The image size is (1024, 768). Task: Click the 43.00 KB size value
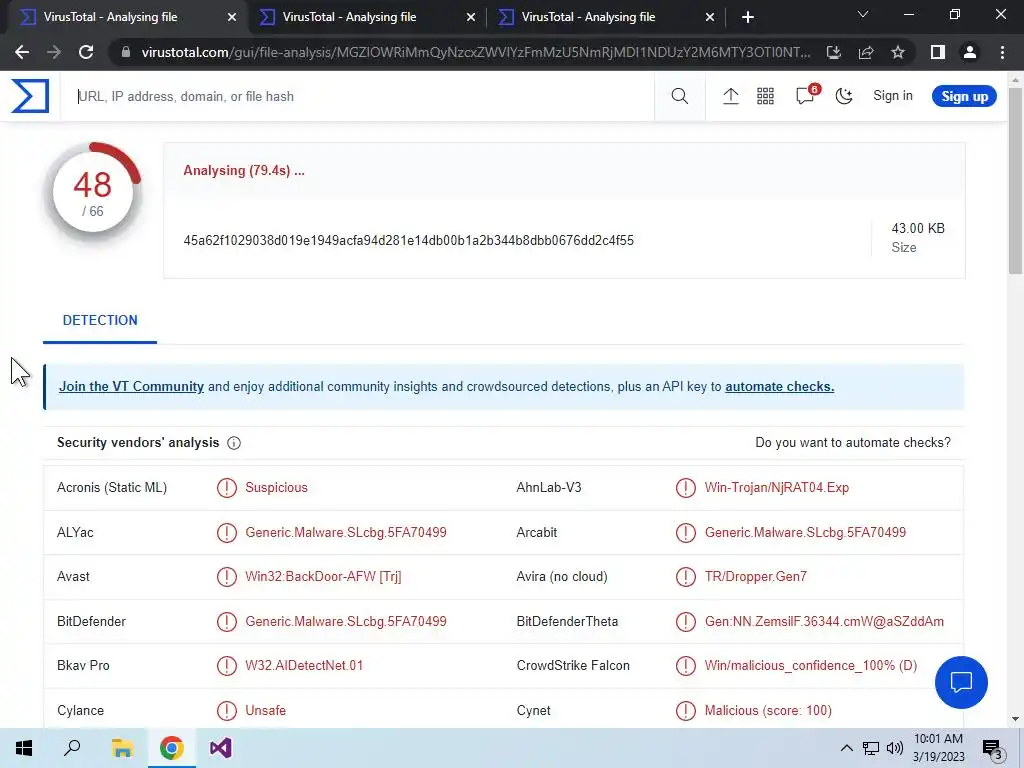pos(918,228)
